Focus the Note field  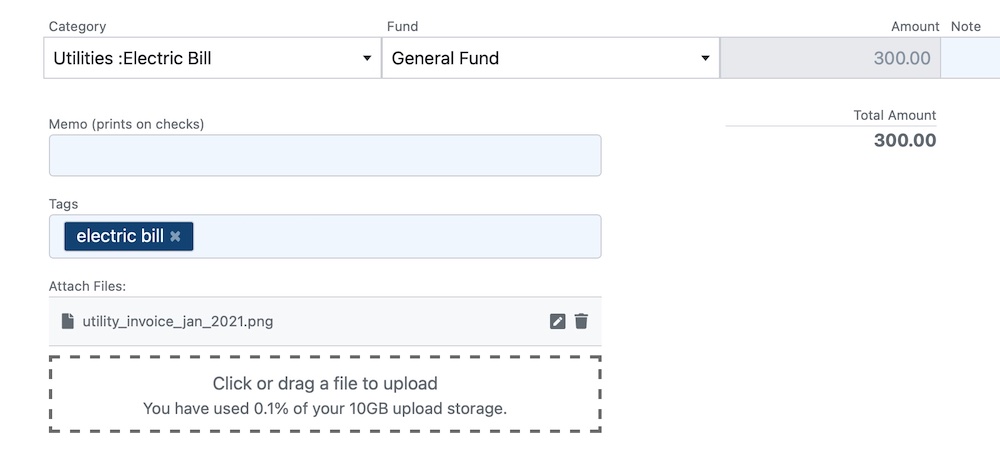[971, 58]
